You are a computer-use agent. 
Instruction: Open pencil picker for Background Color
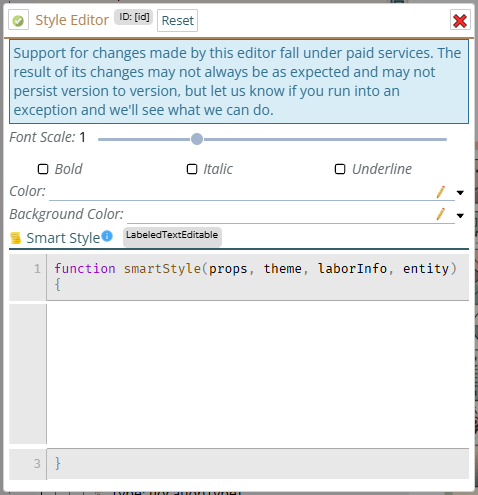tap(441, 214)
